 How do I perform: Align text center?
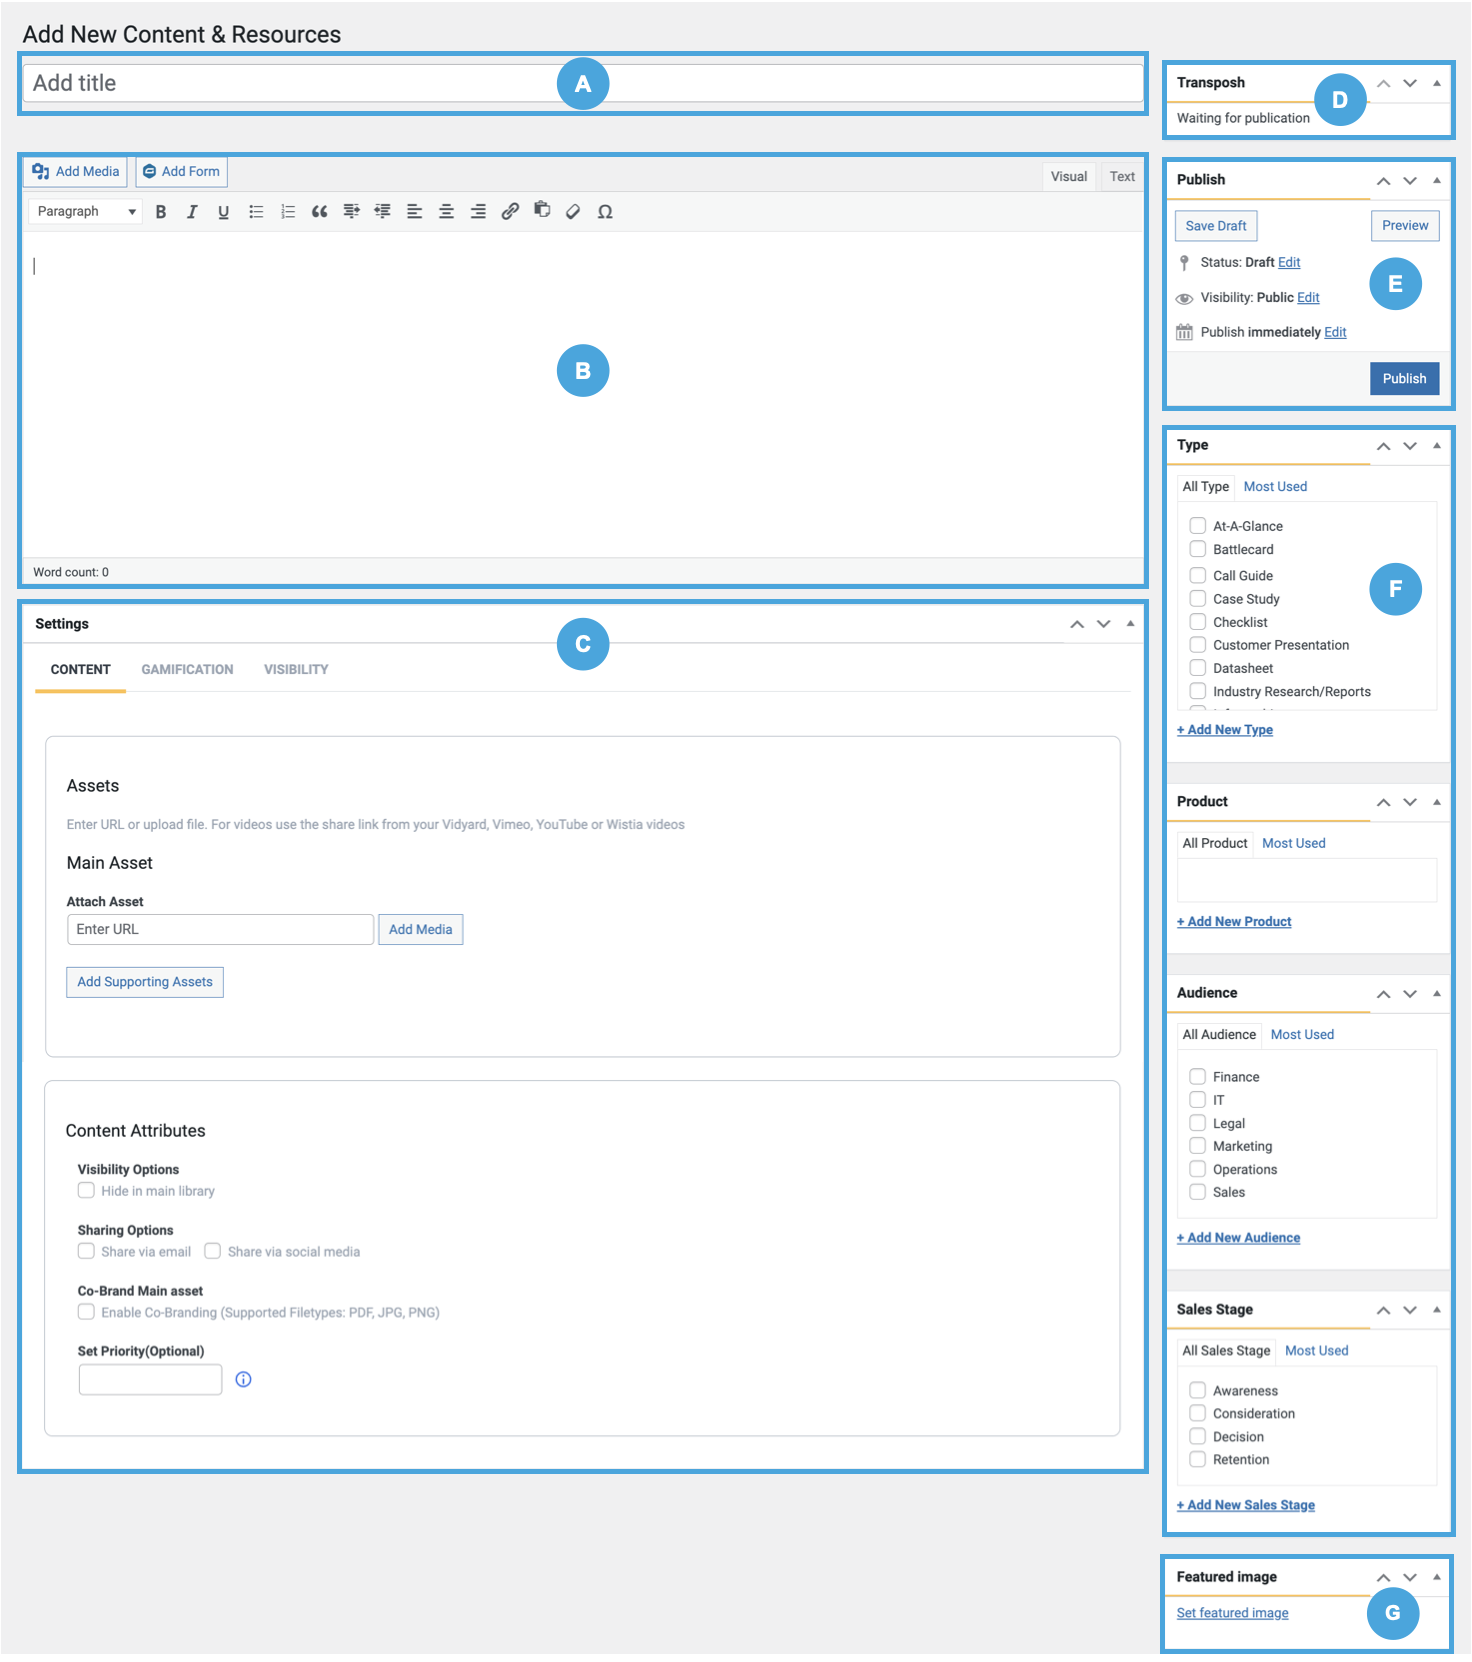446,211
